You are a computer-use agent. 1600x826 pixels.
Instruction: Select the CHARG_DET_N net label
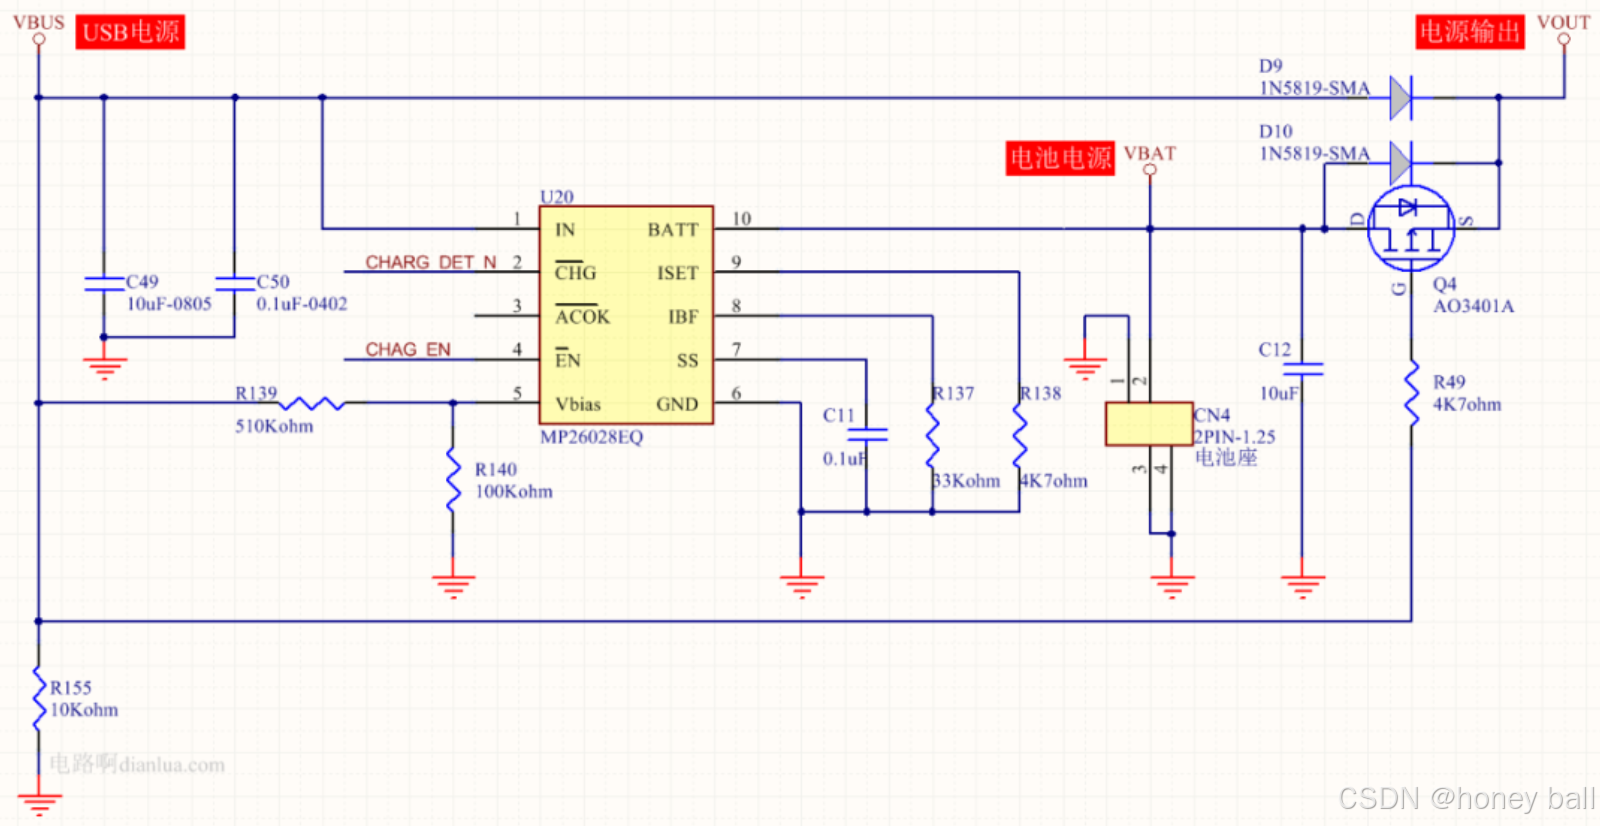pos(430,262)
